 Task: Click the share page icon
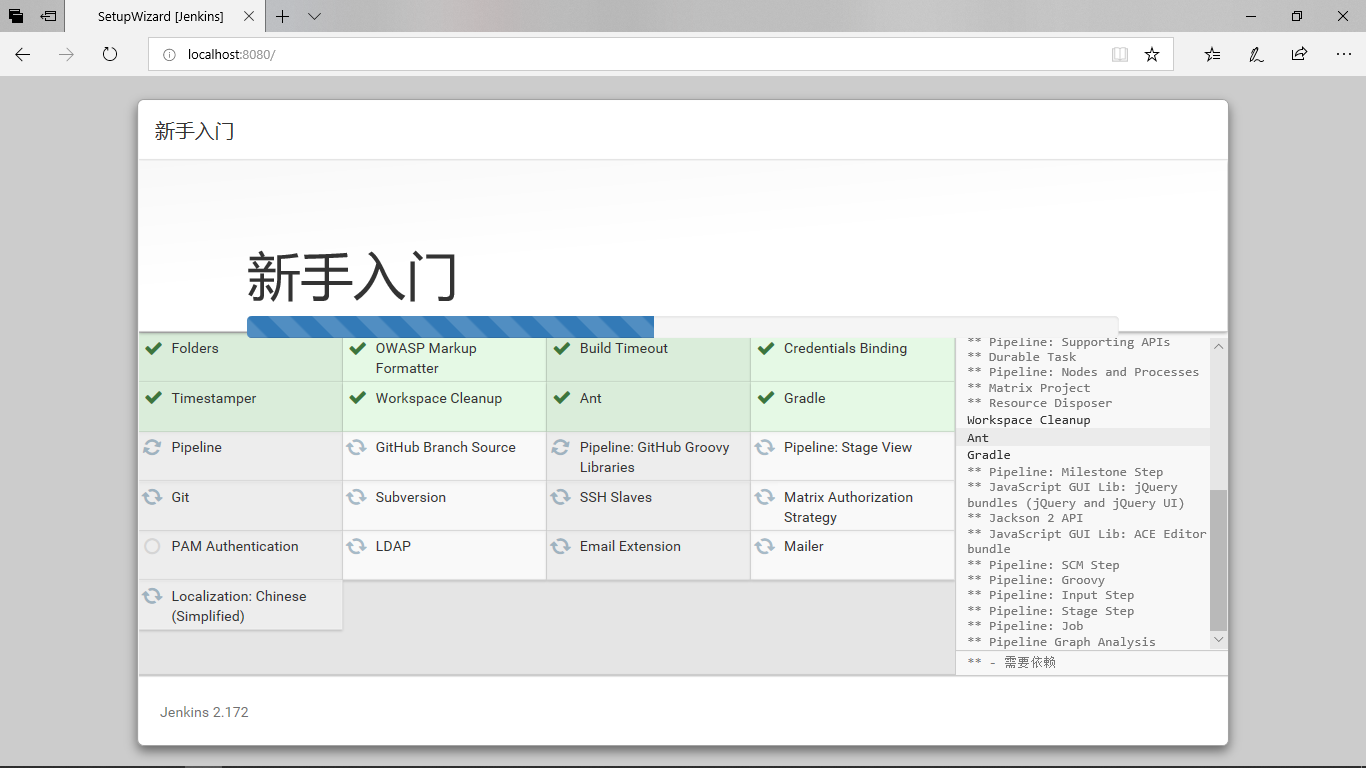pos(1299,54)
